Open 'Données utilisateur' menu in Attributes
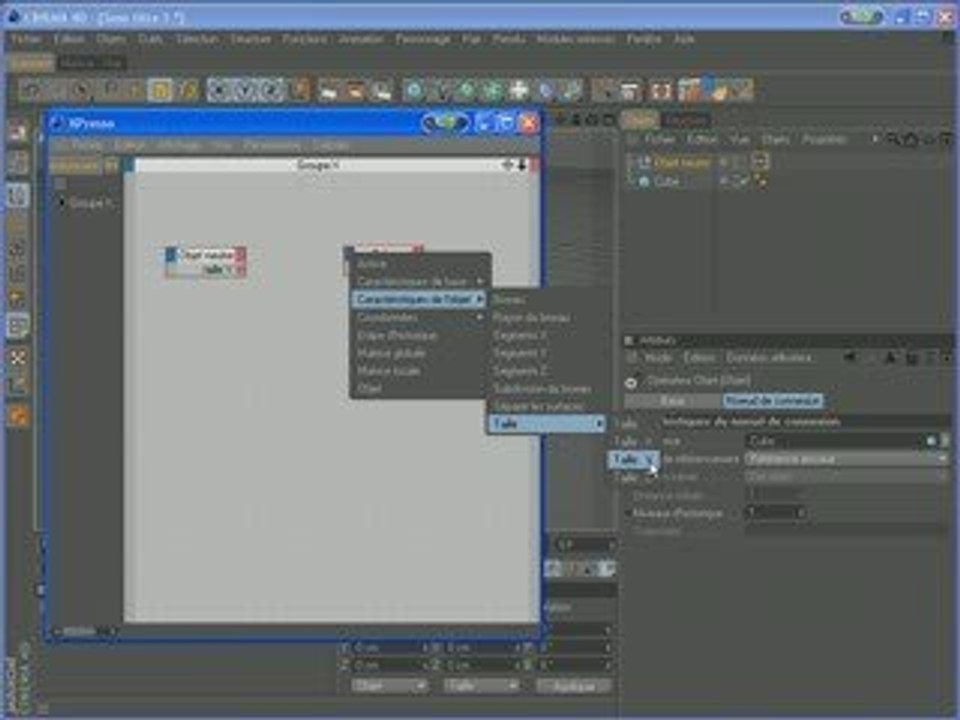The width and height of the screenshot is (960, 720). click(768, 358)
